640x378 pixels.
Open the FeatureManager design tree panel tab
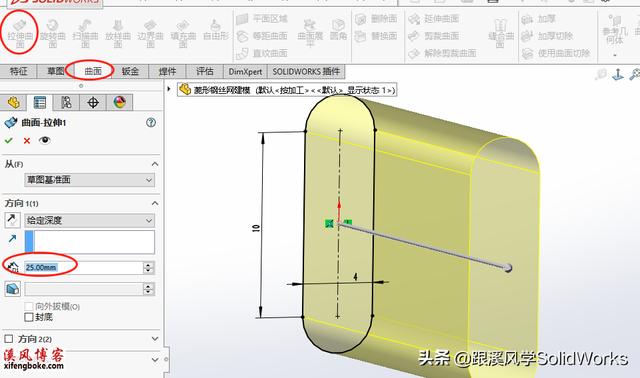click(13, 102)
